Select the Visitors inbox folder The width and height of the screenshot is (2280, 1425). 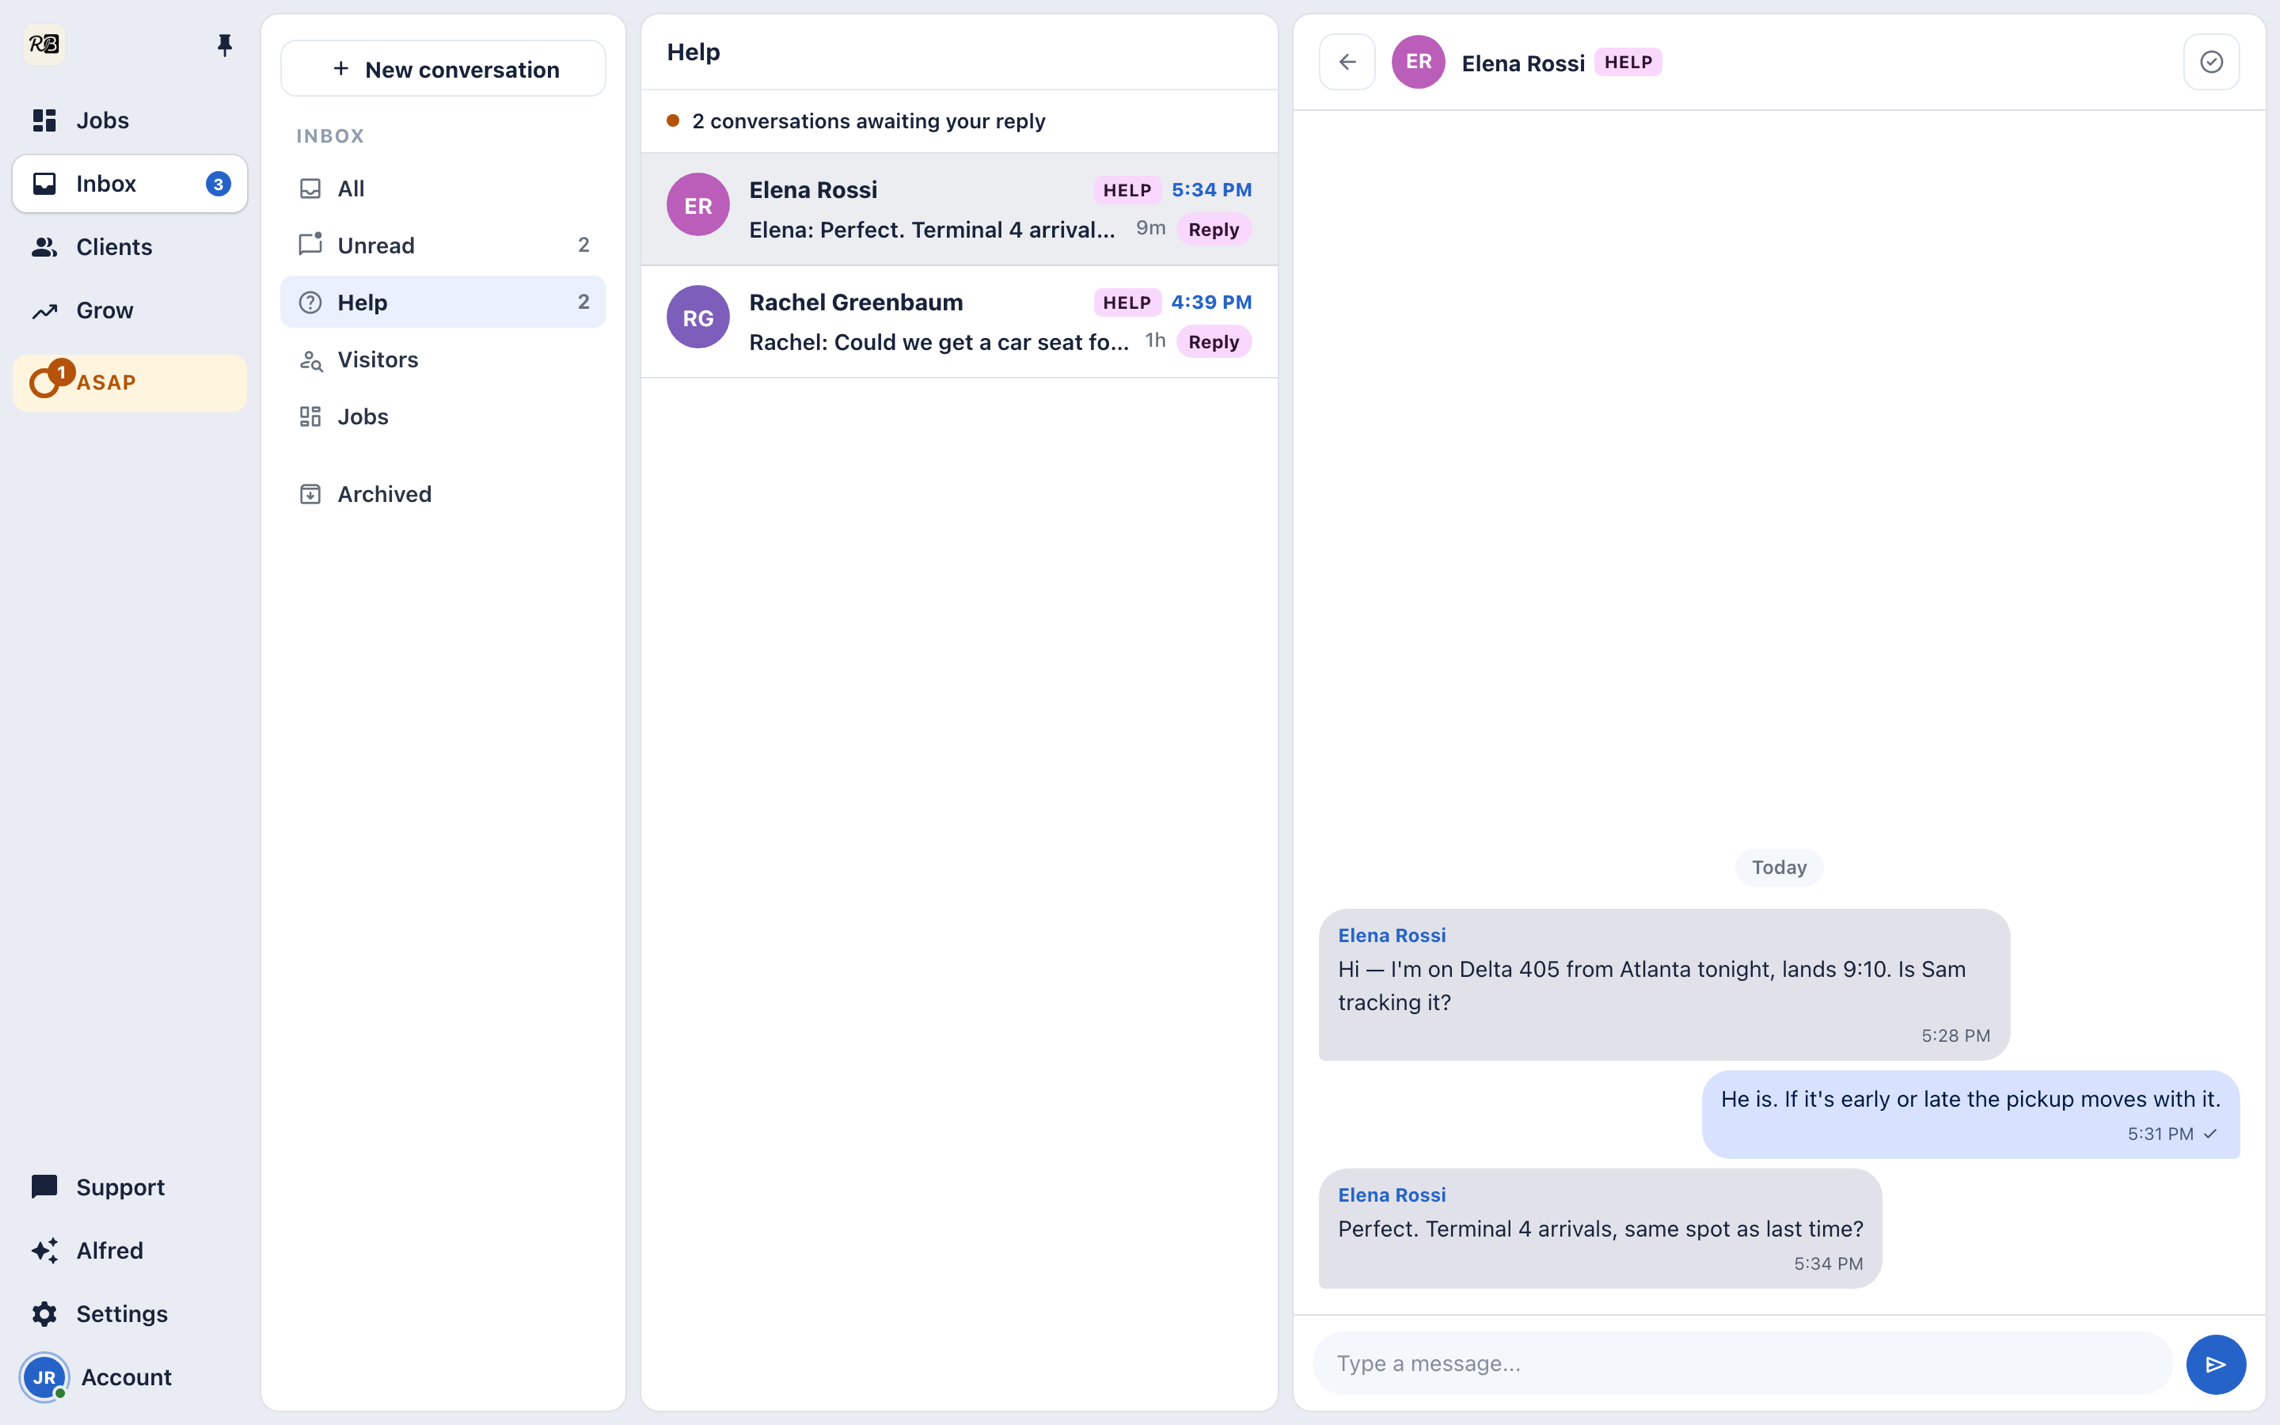[x=443, y=359]
